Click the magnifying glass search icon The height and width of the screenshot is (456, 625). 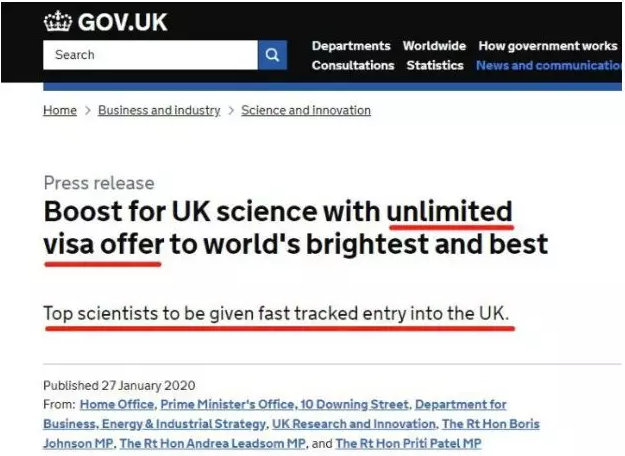272,55
